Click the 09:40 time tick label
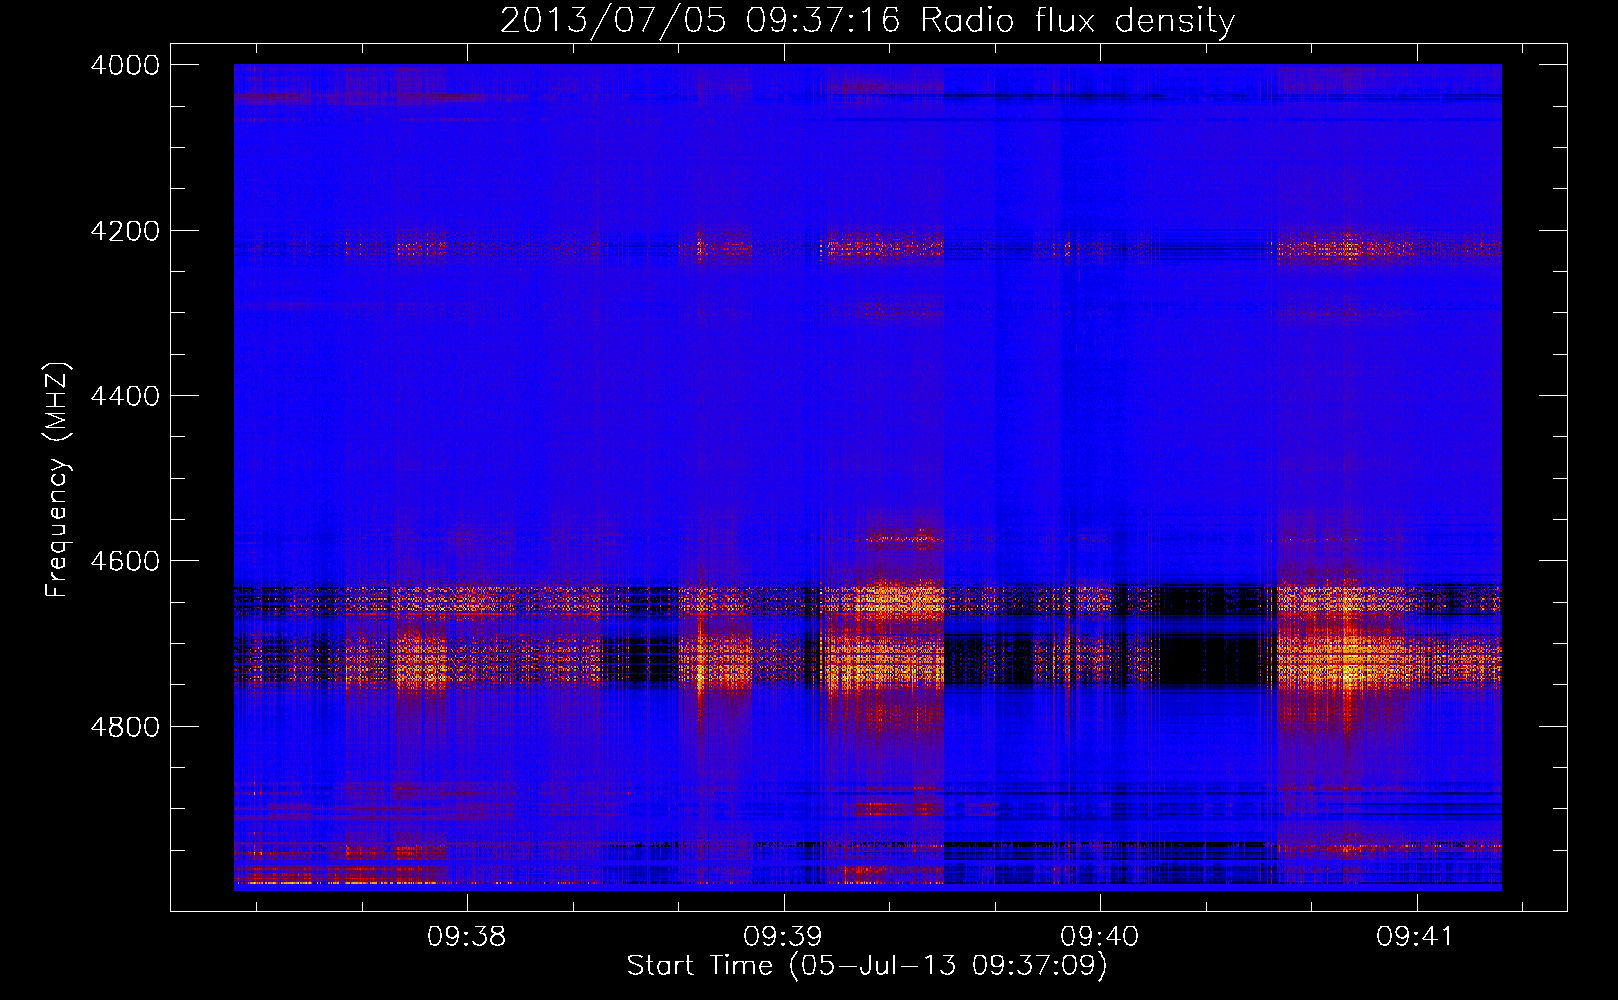 pyautogui.click(x=1100, y=937)
